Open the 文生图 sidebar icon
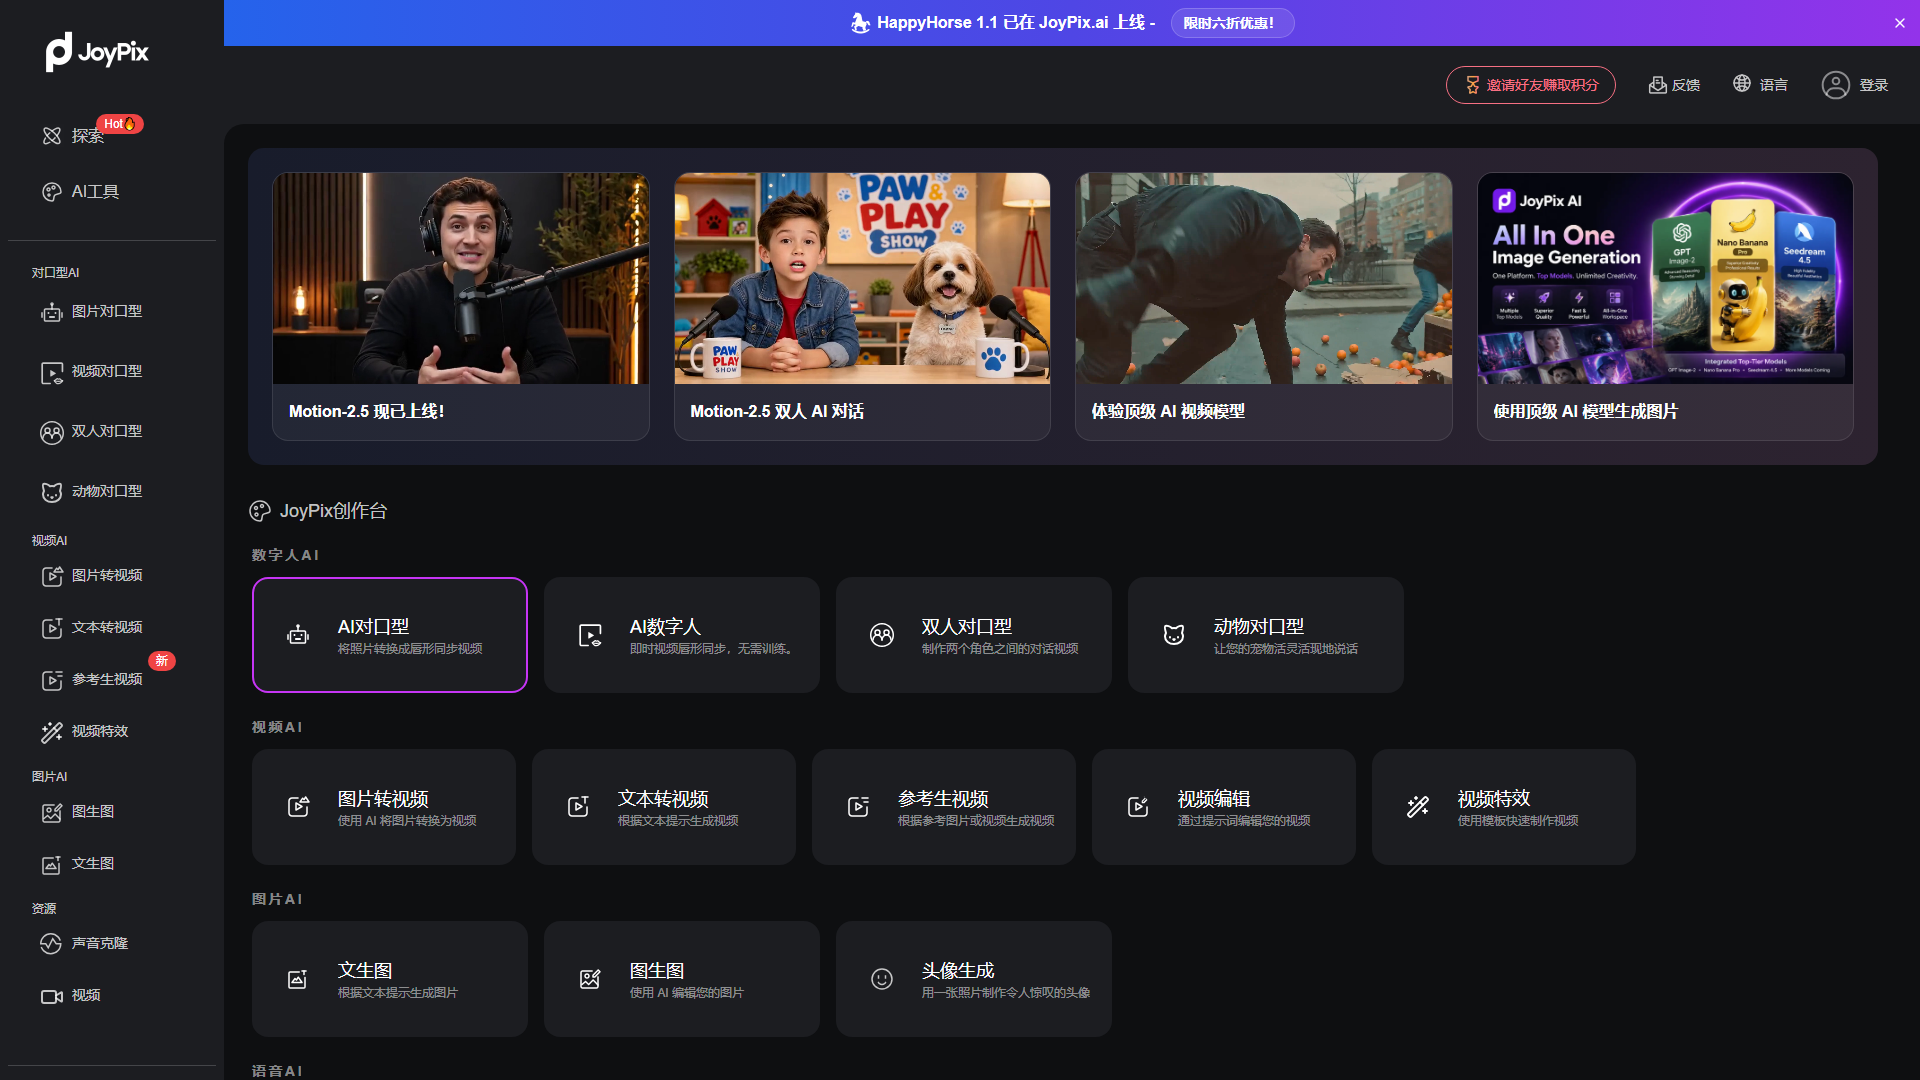The height and width of the screenshot is (1080, 1920). [x=52, y=864]
